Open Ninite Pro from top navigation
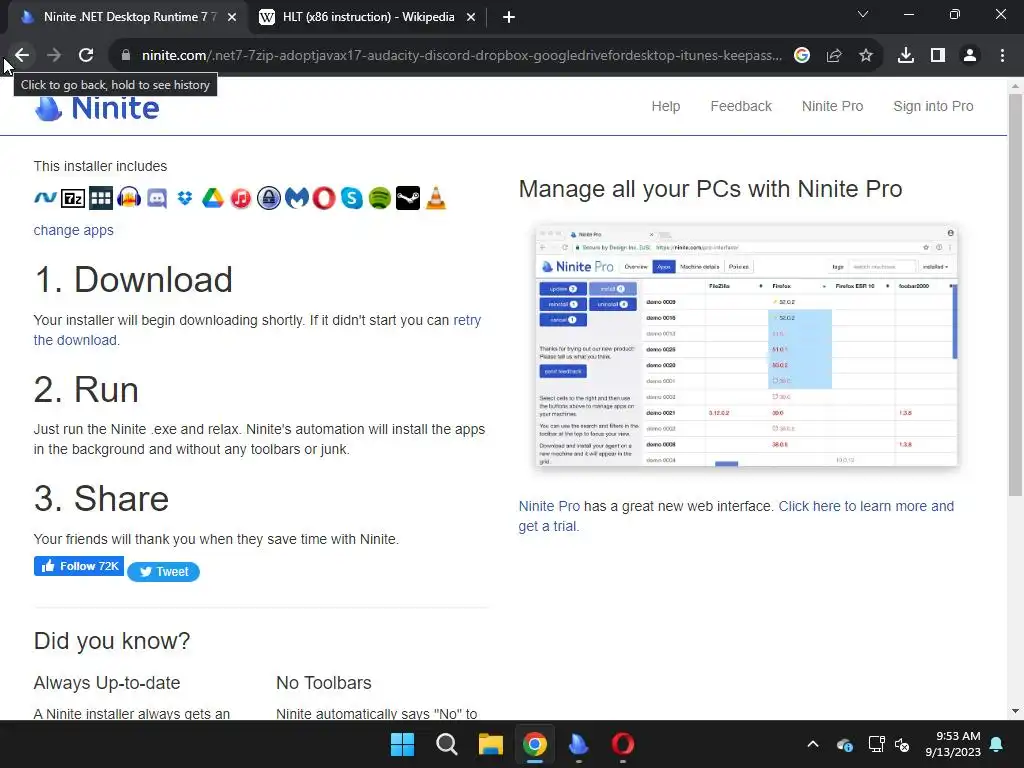The width and height of the screenshot is (1024, 768). [x=832, y=106]
